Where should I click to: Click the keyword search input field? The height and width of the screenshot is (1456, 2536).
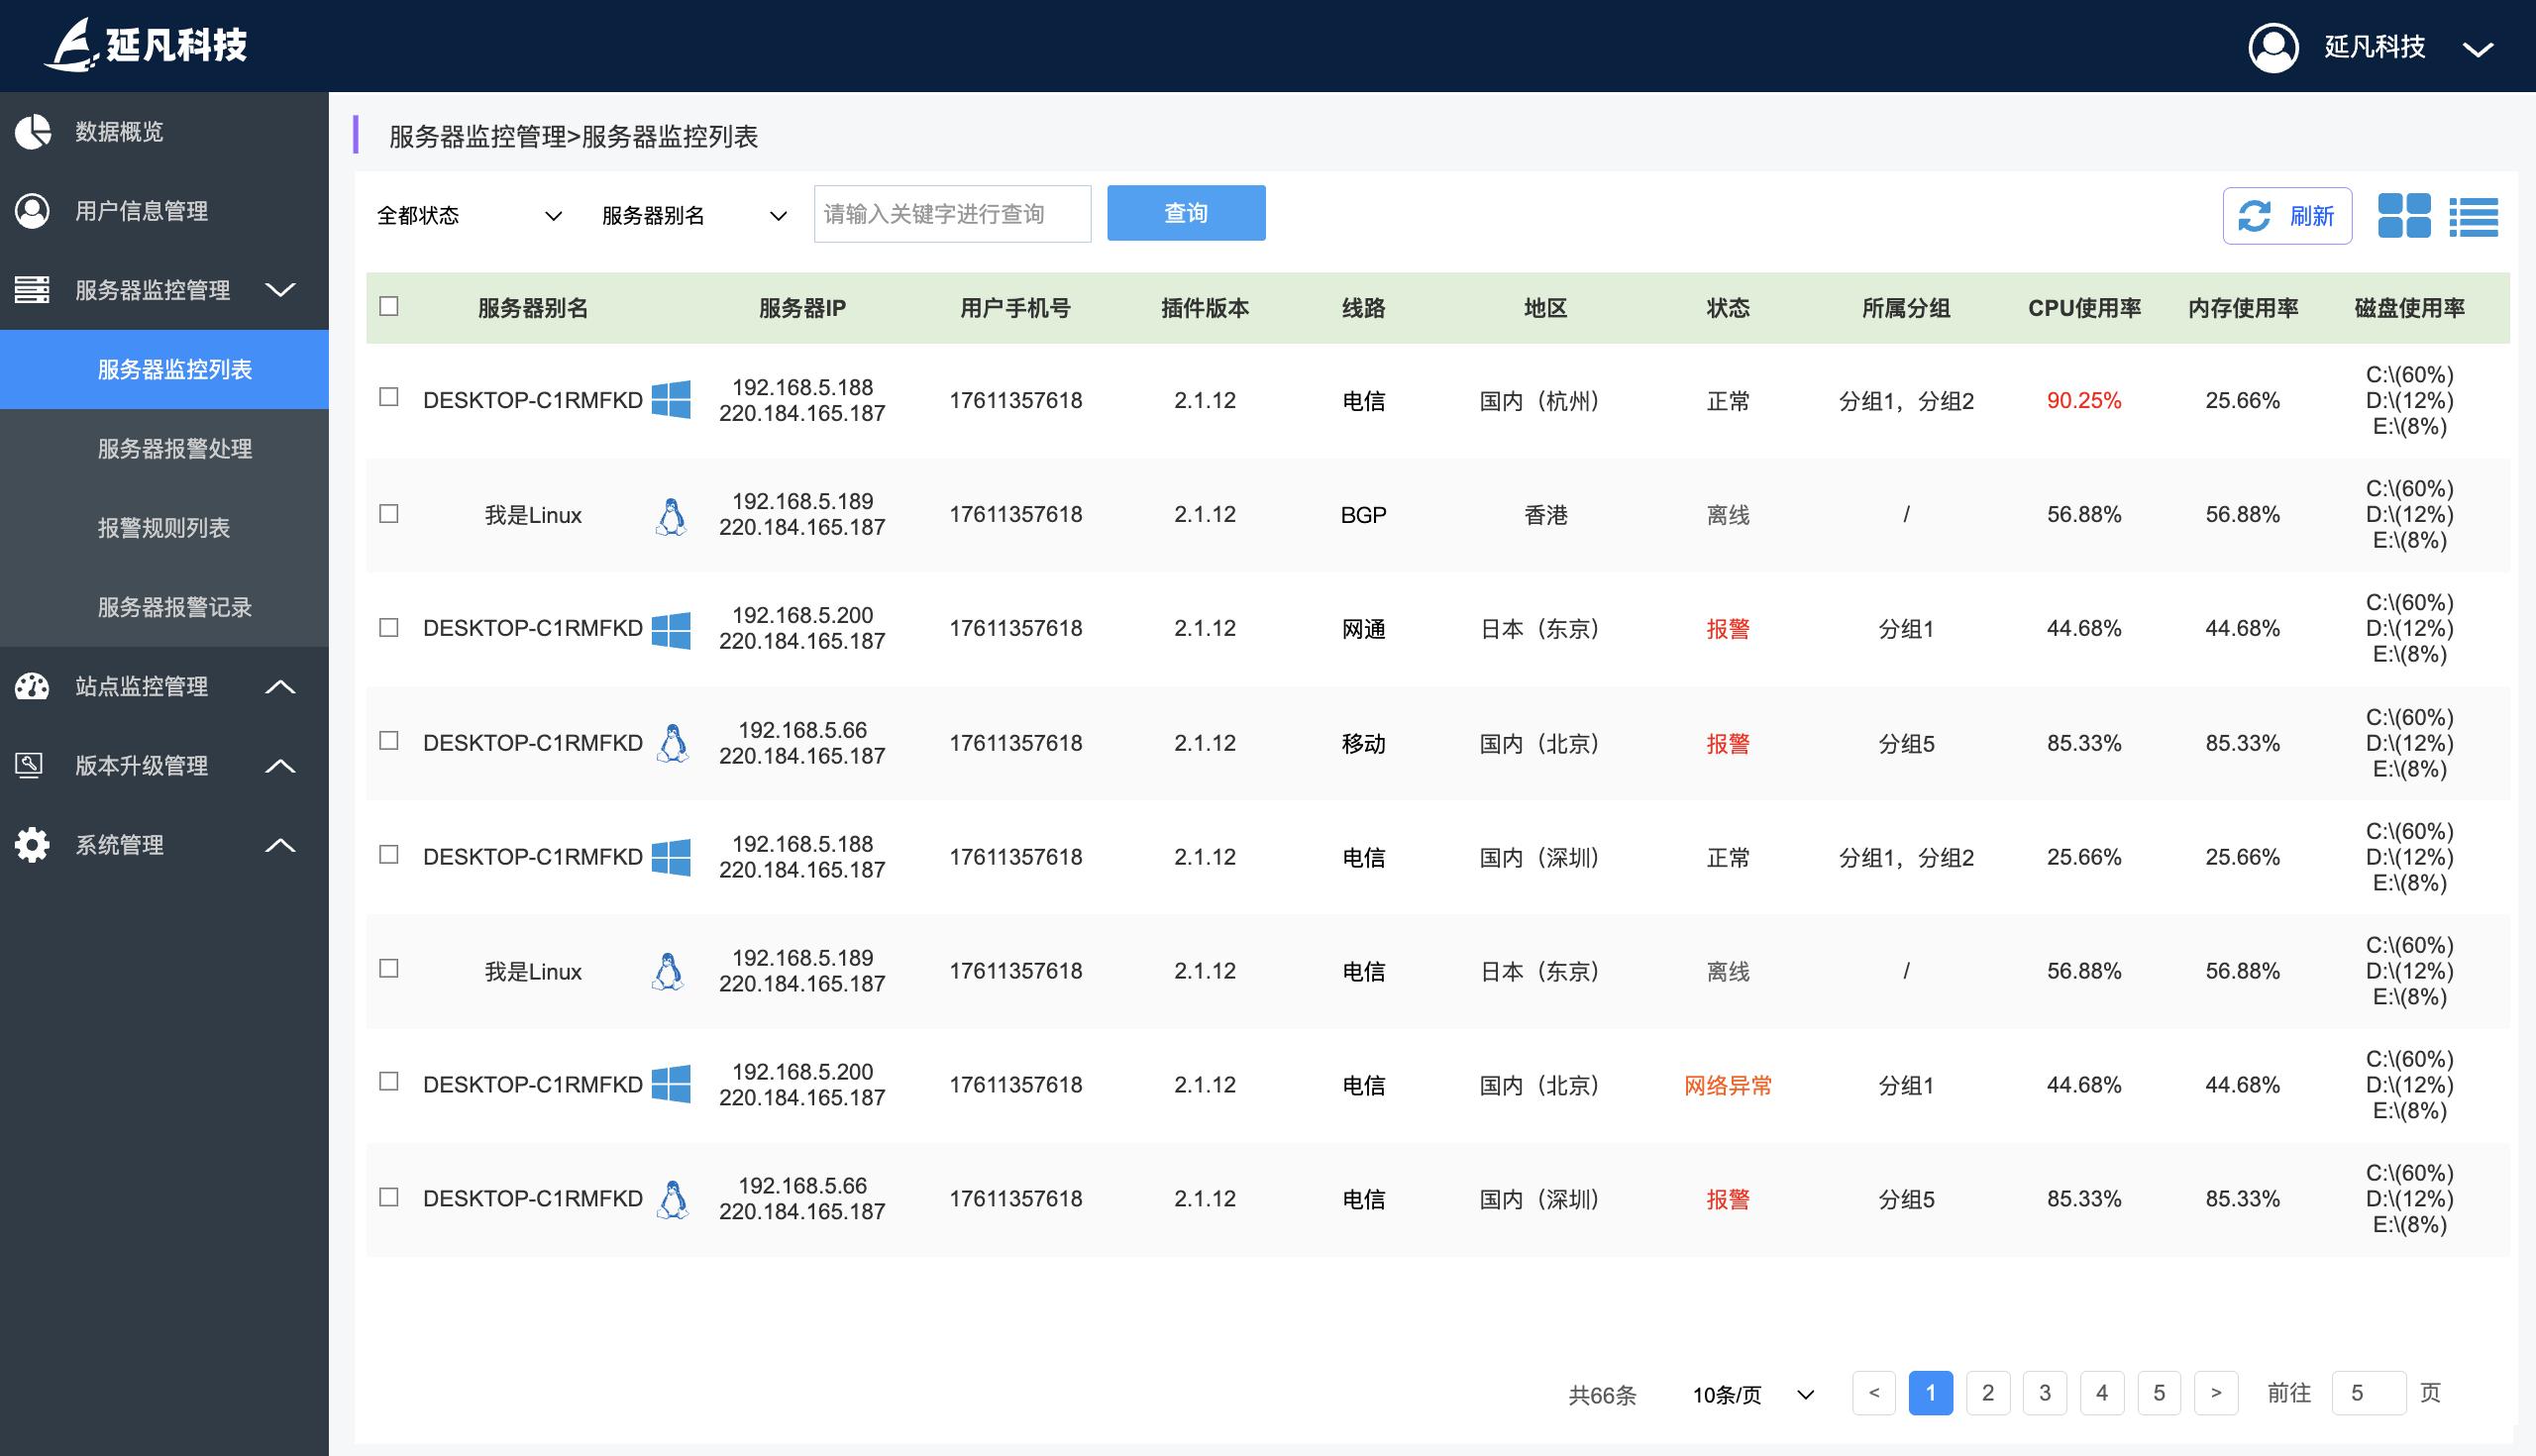point(952,212)
